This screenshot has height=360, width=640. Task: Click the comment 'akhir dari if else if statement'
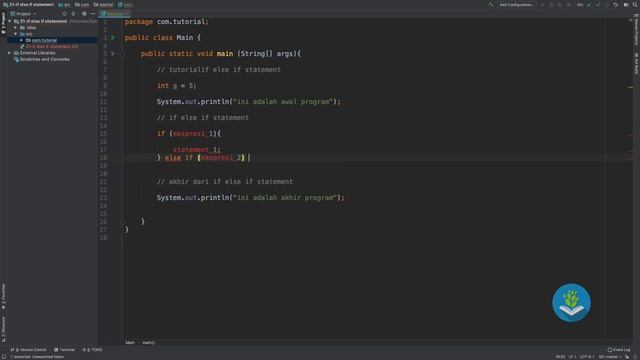pos(224,182)
